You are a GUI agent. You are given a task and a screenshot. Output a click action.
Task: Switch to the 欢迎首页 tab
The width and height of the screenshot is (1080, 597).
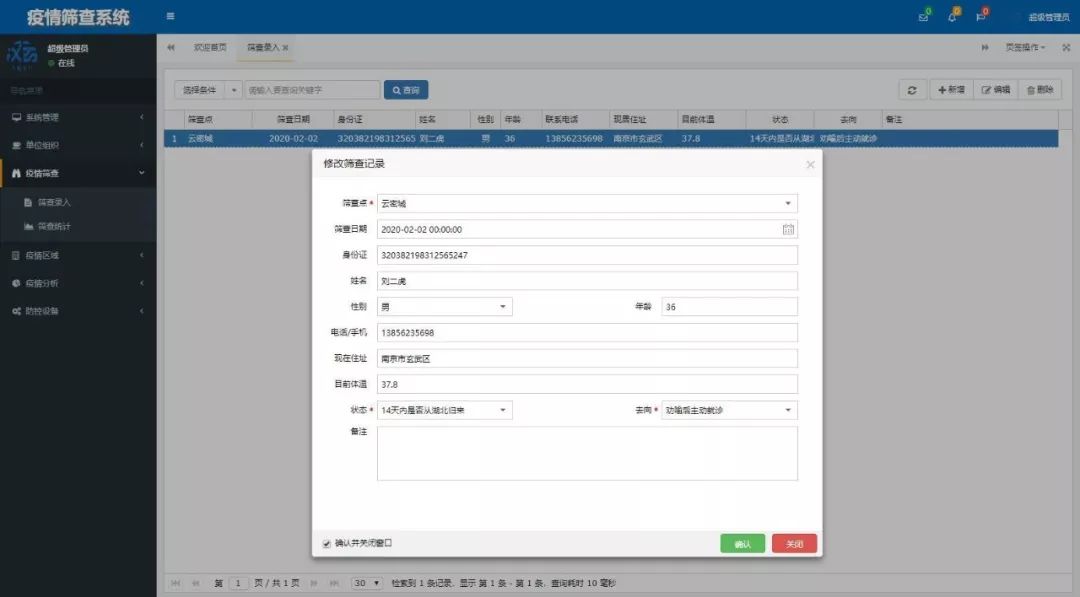209,47
